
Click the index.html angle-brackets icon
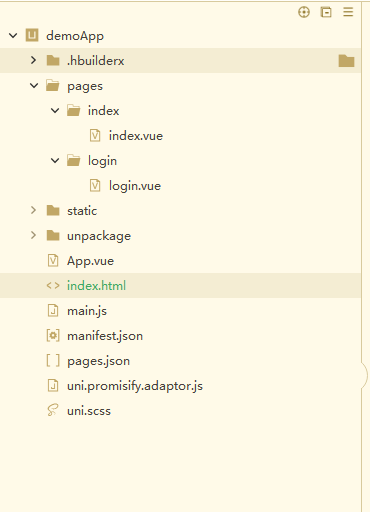tap(53, 286)
